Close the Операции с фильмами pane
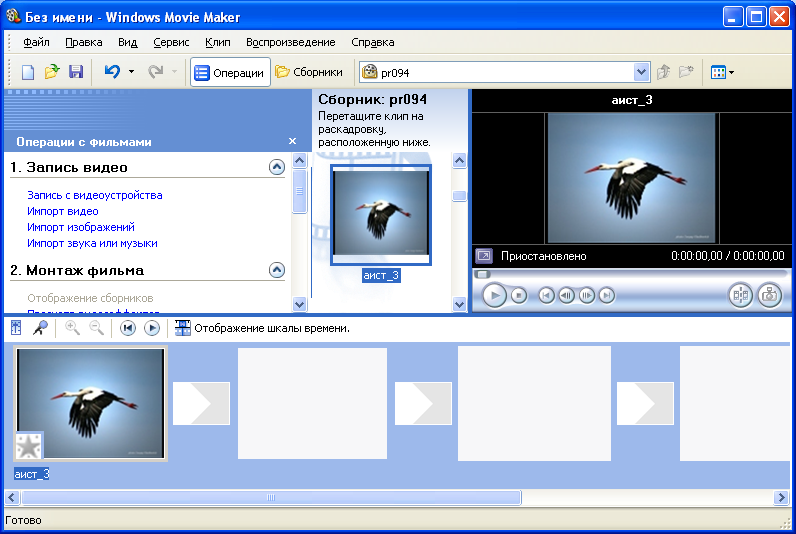Viewport: 796px width, 534px height. tap(292, 141)
